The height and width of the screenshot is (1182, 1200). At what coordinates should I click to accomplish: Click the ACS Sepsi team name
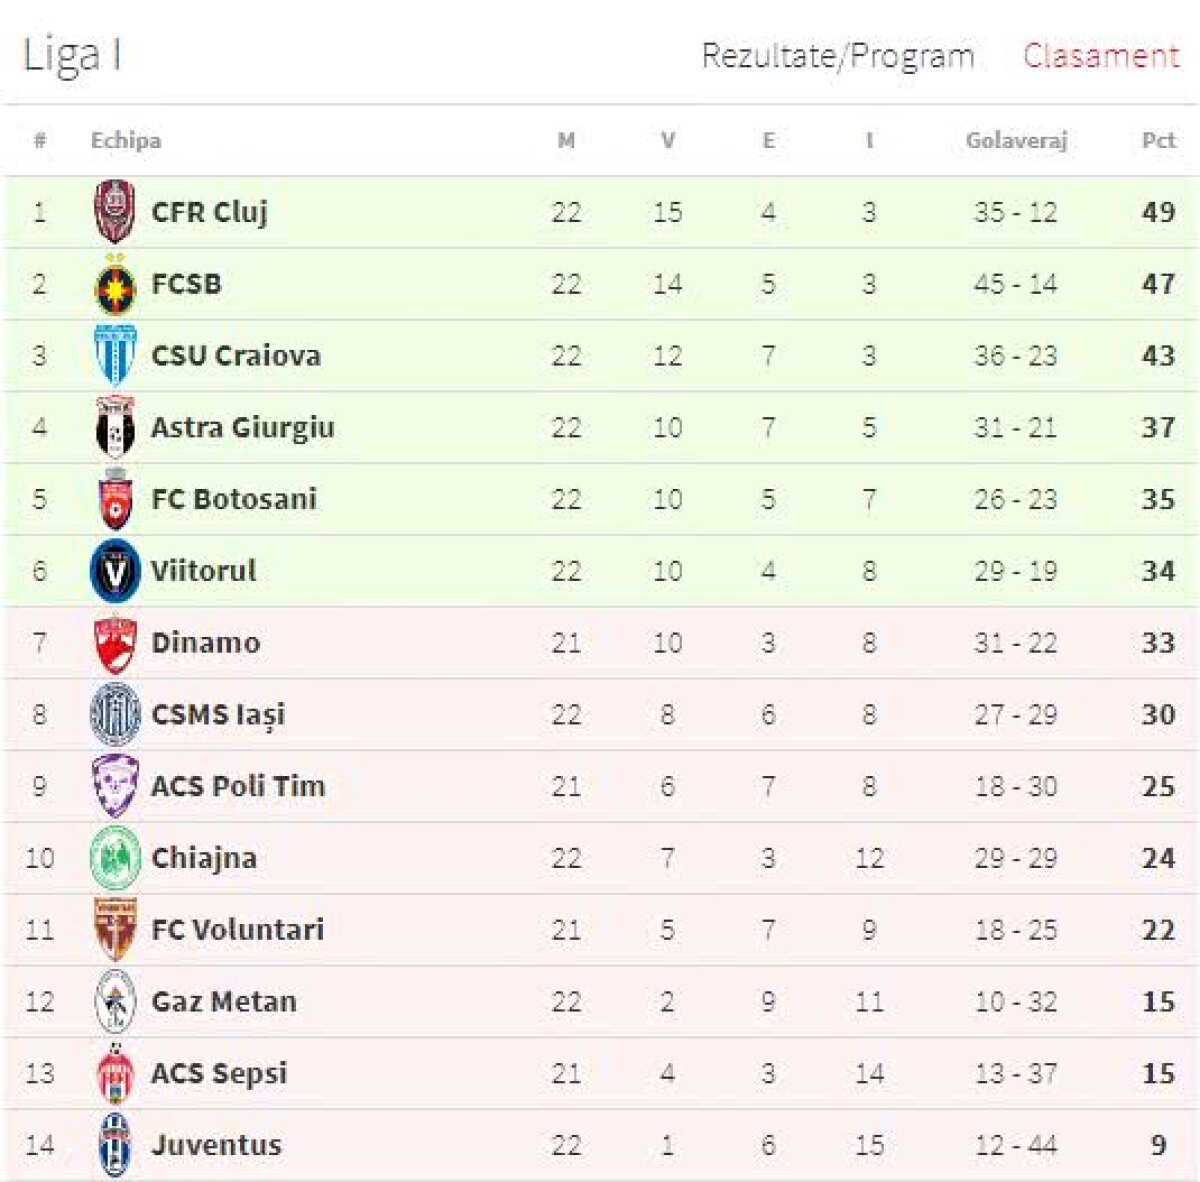[219, 1072]
